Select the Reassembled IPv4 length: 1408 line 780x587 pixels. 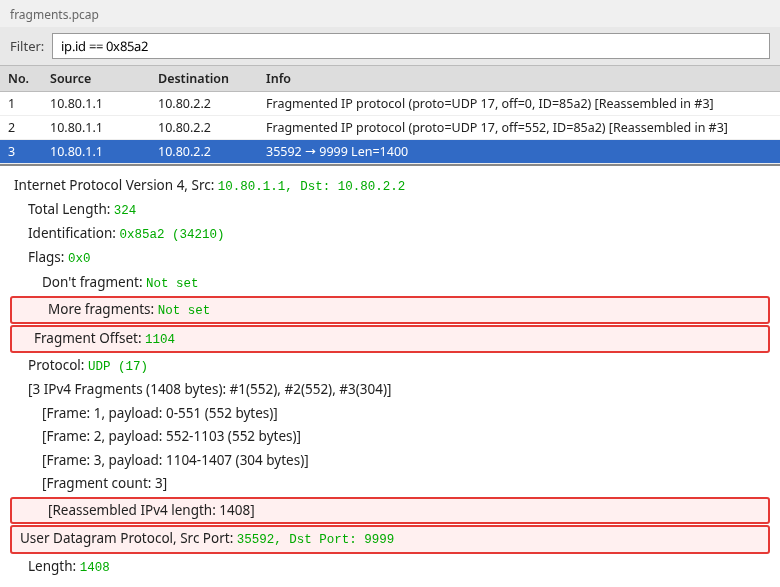390,510
